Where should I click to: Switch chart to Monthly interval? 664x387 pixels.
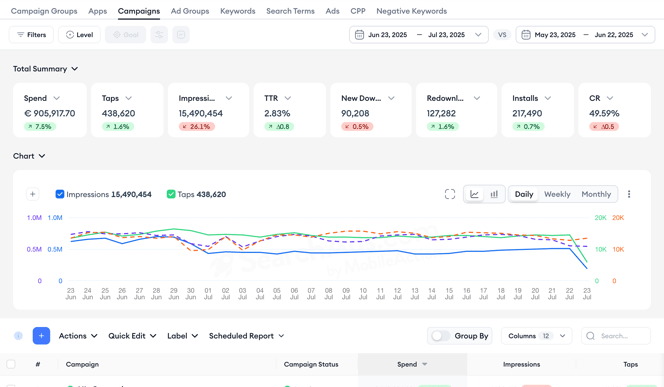point(596,194)
